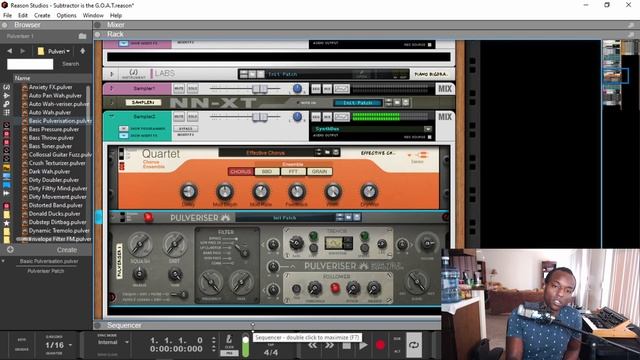Select Crush Texturizer.pulver patch
The image size is (640, 360).
click(x=57, y=163)
